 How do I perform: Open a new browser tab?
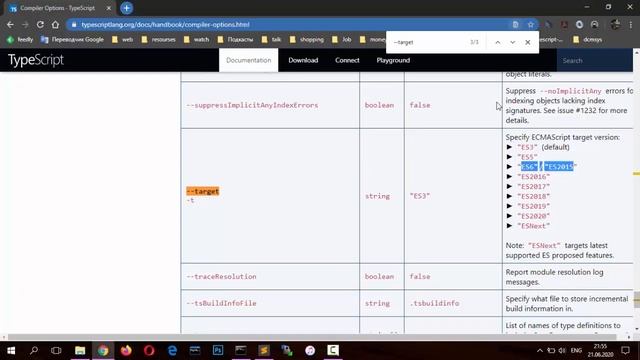(127, 8)
